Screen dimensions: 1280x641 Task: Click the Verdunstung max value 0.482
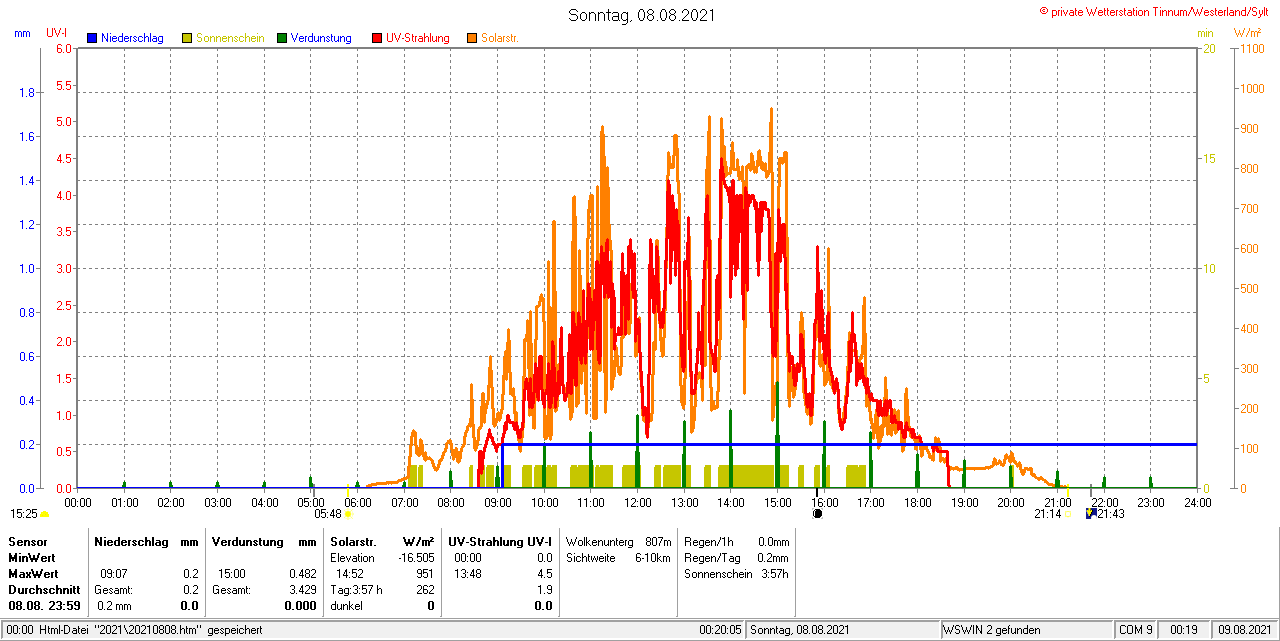coord(301,573)
